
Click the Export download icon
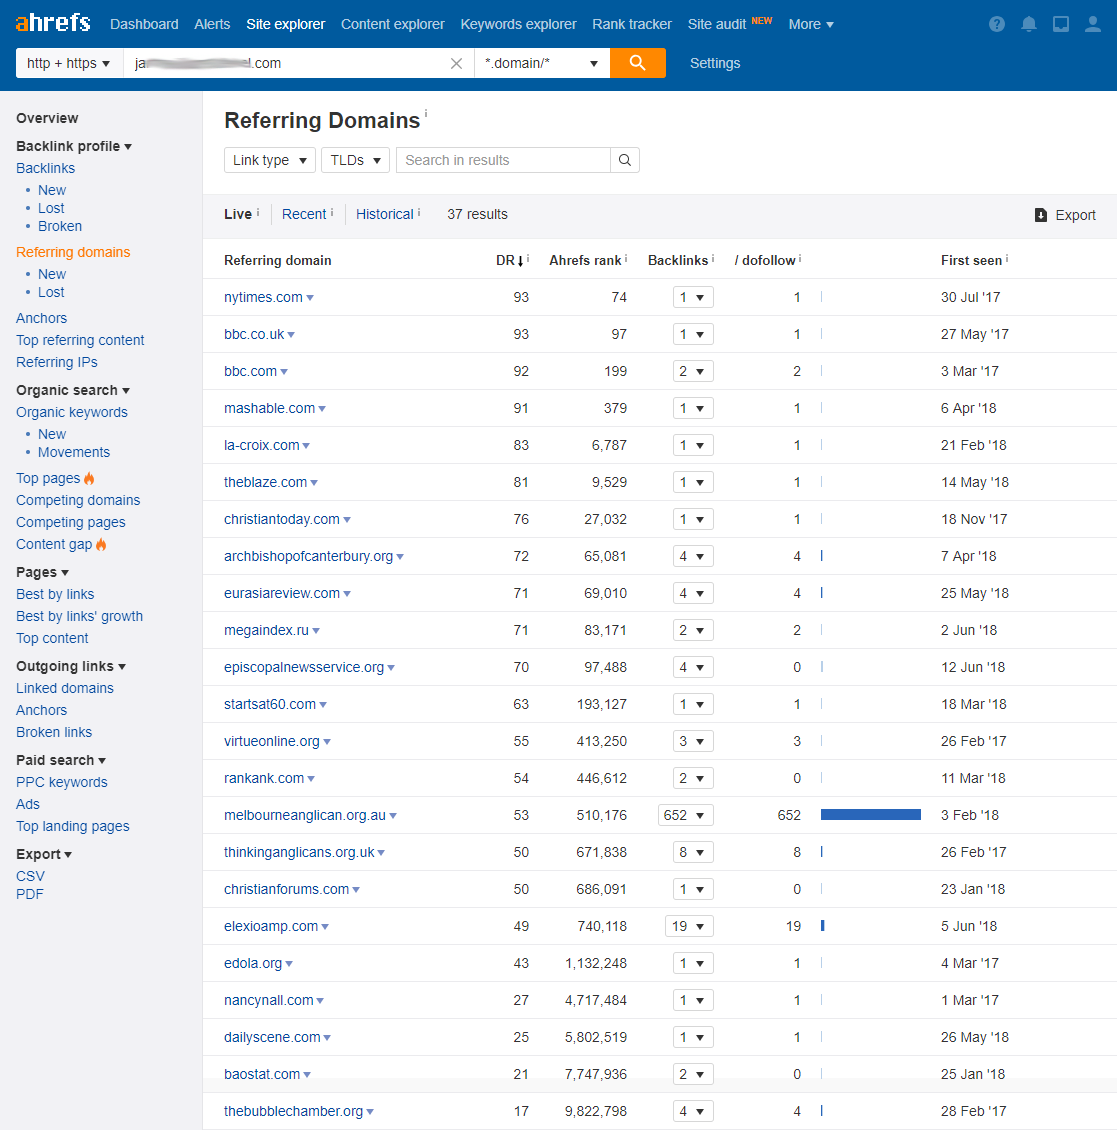point(1041,215)
